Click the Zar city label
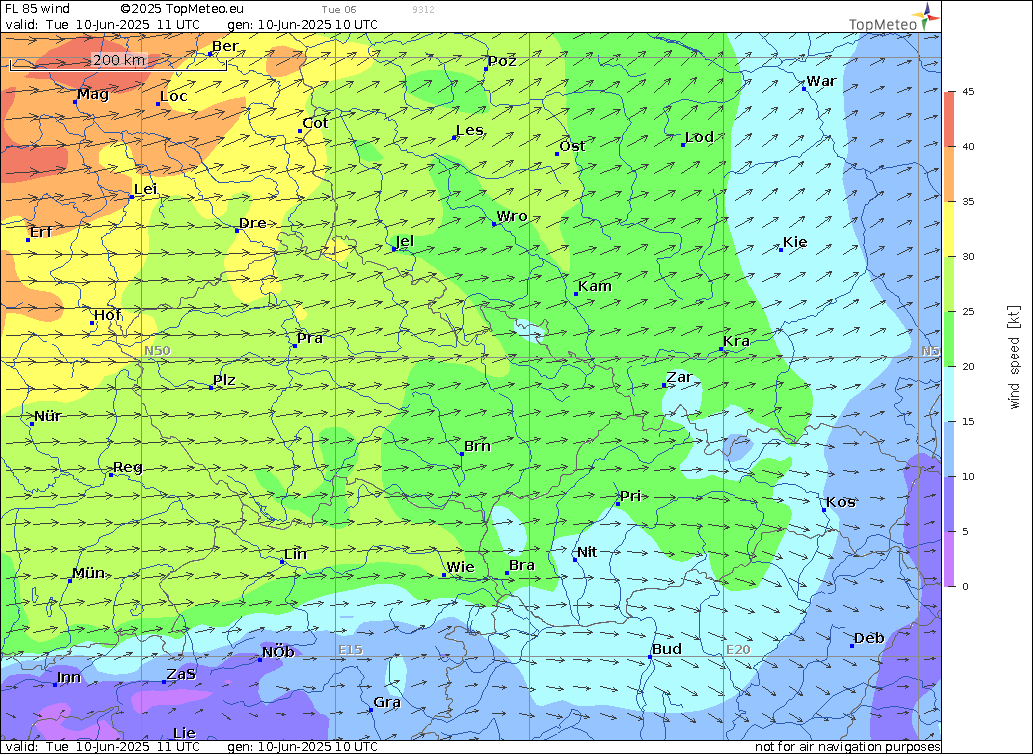1033x754 pixels. (x=679, y=377)
